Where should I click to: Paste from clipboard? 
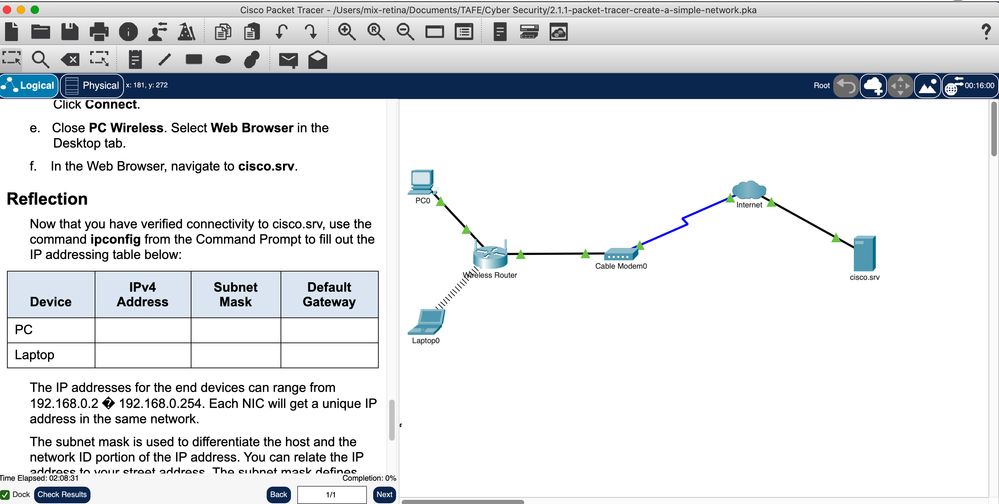click(252, 32)
